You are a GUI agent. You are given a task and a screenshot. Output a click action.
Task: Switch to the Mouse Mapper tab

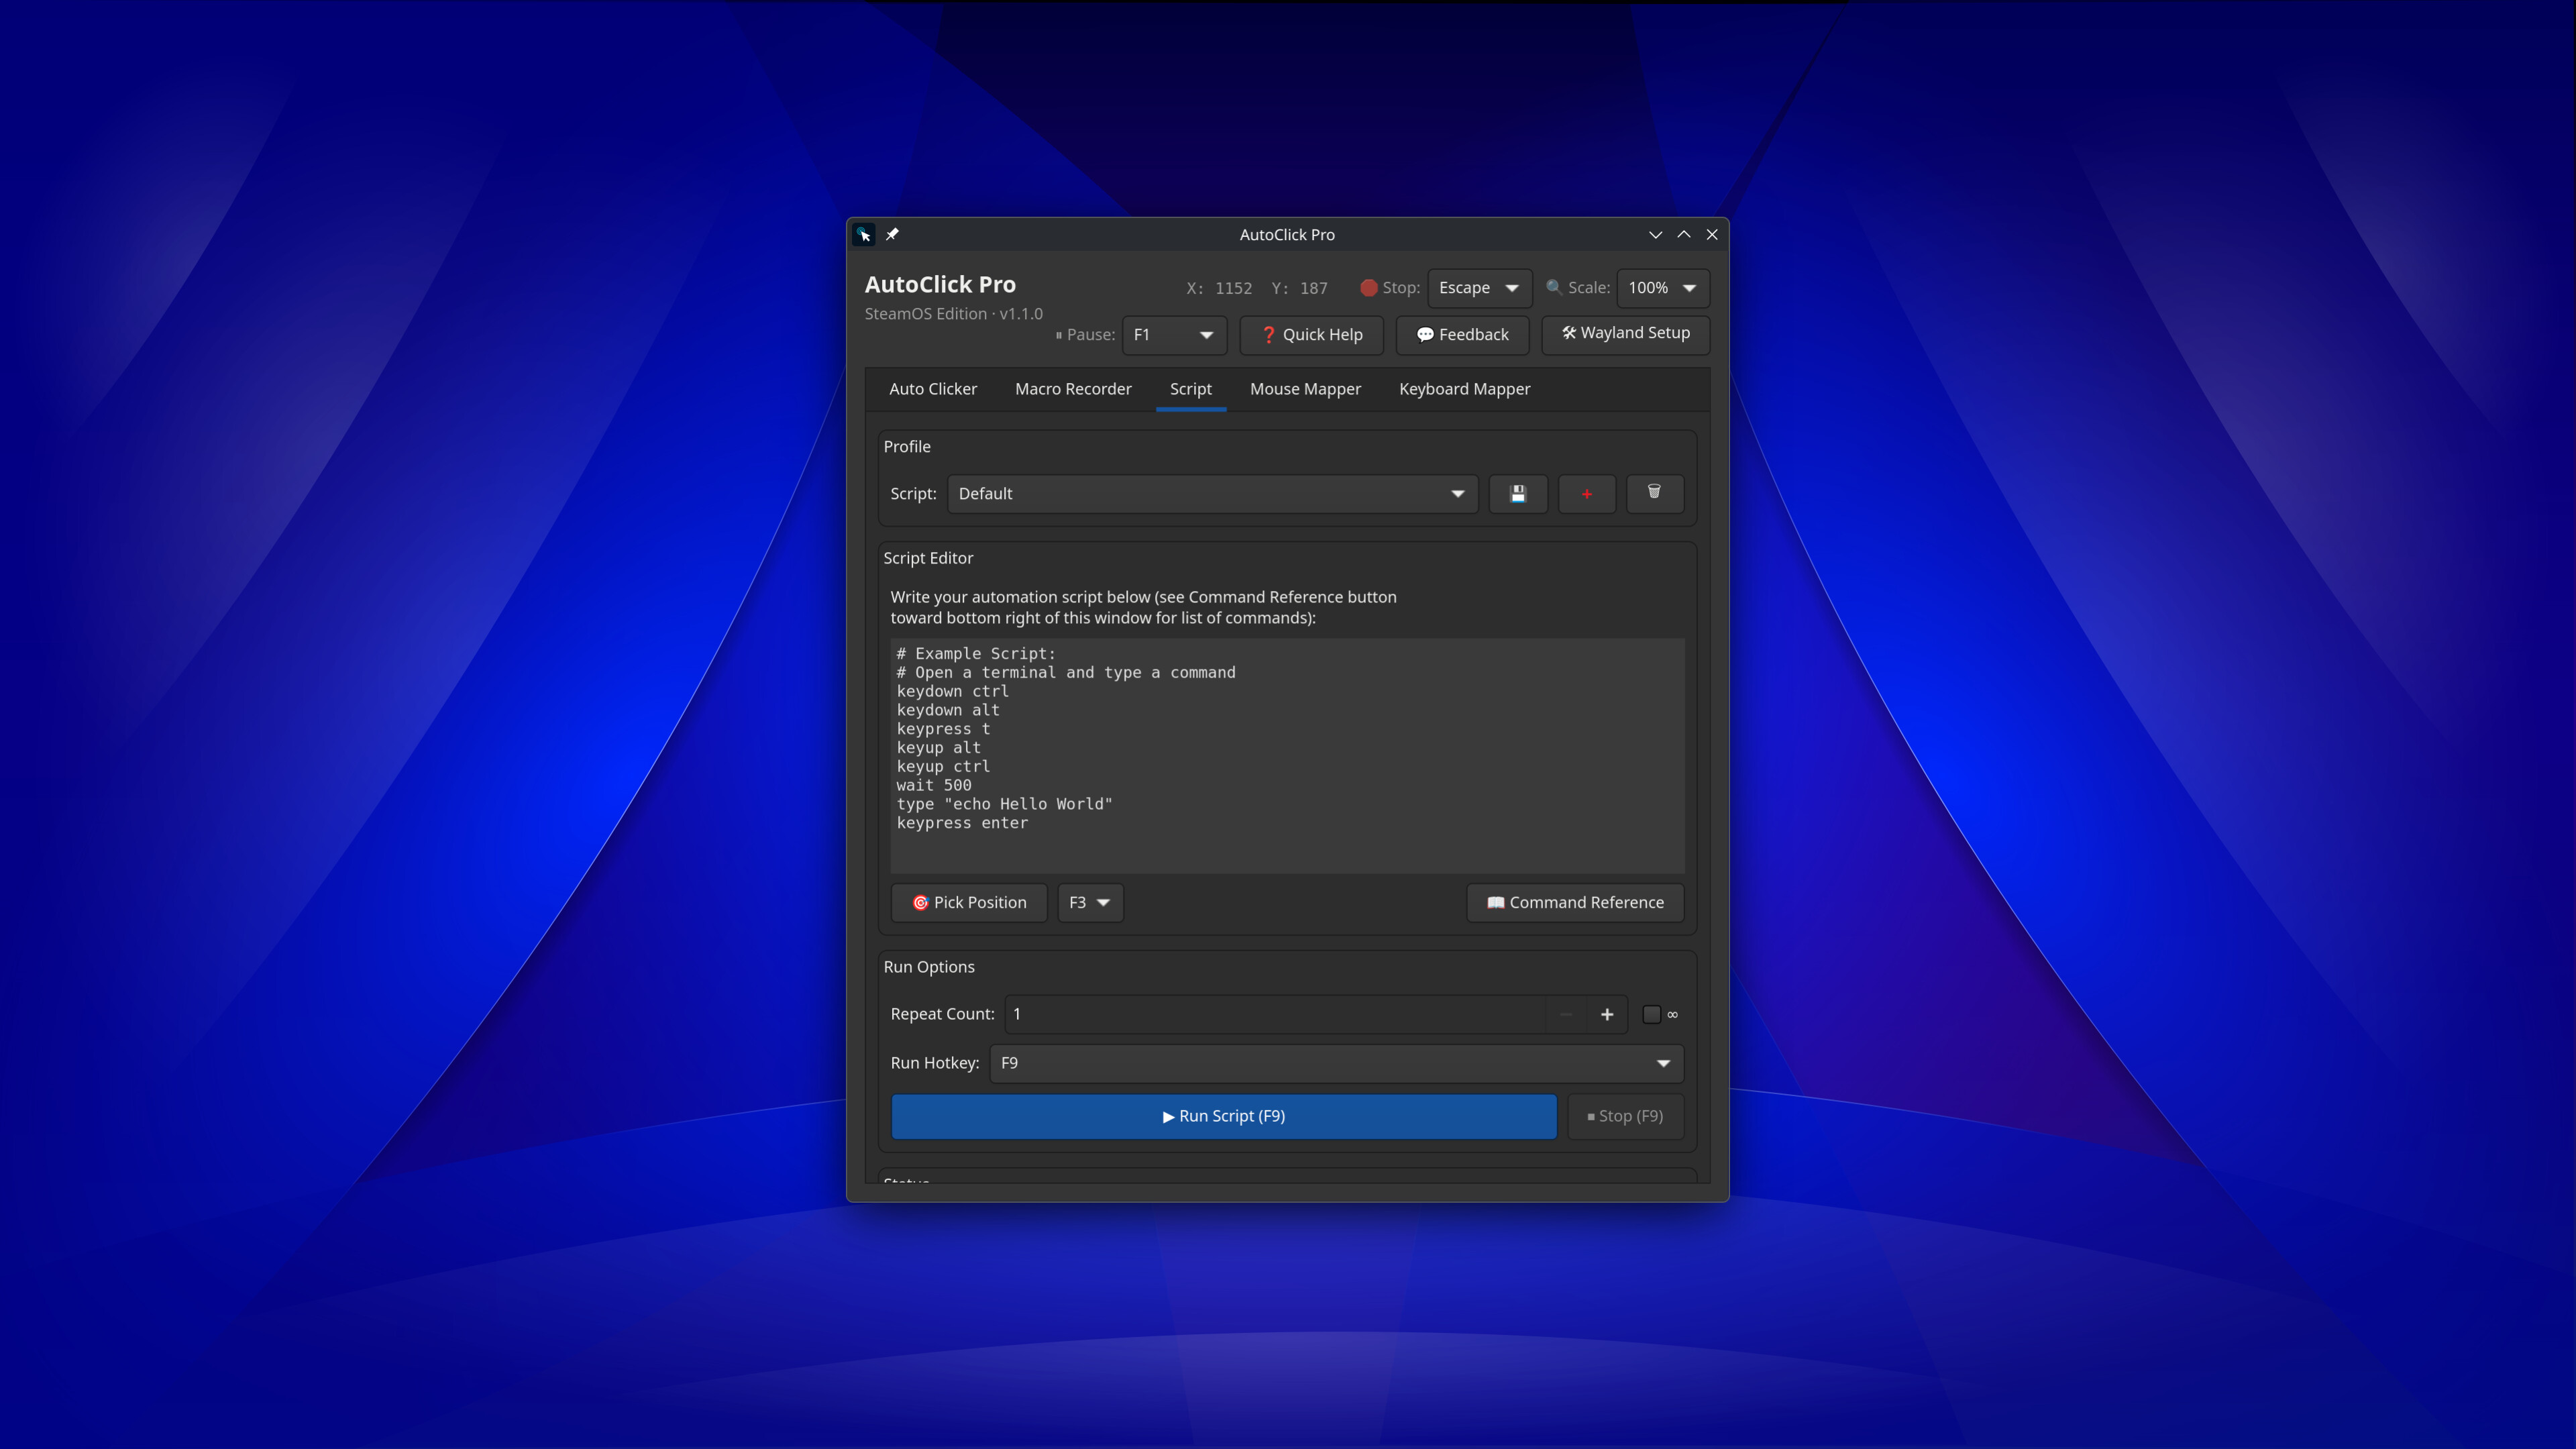pyautogui.click(x=1305, y=389)
